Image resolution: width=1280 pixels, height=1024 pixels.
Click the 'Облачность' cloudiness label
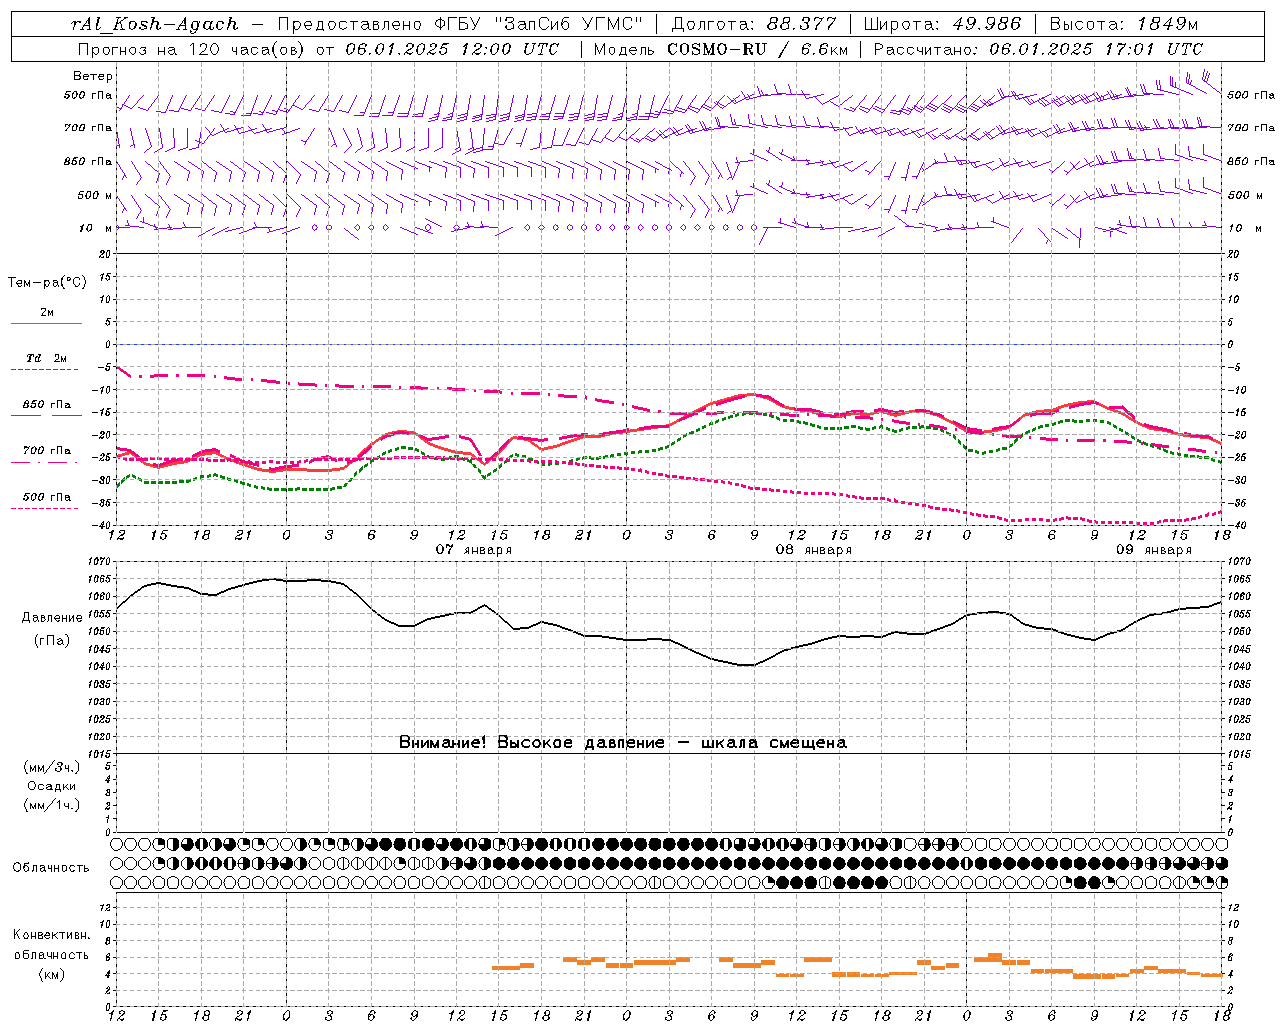[x=51, y=868]
